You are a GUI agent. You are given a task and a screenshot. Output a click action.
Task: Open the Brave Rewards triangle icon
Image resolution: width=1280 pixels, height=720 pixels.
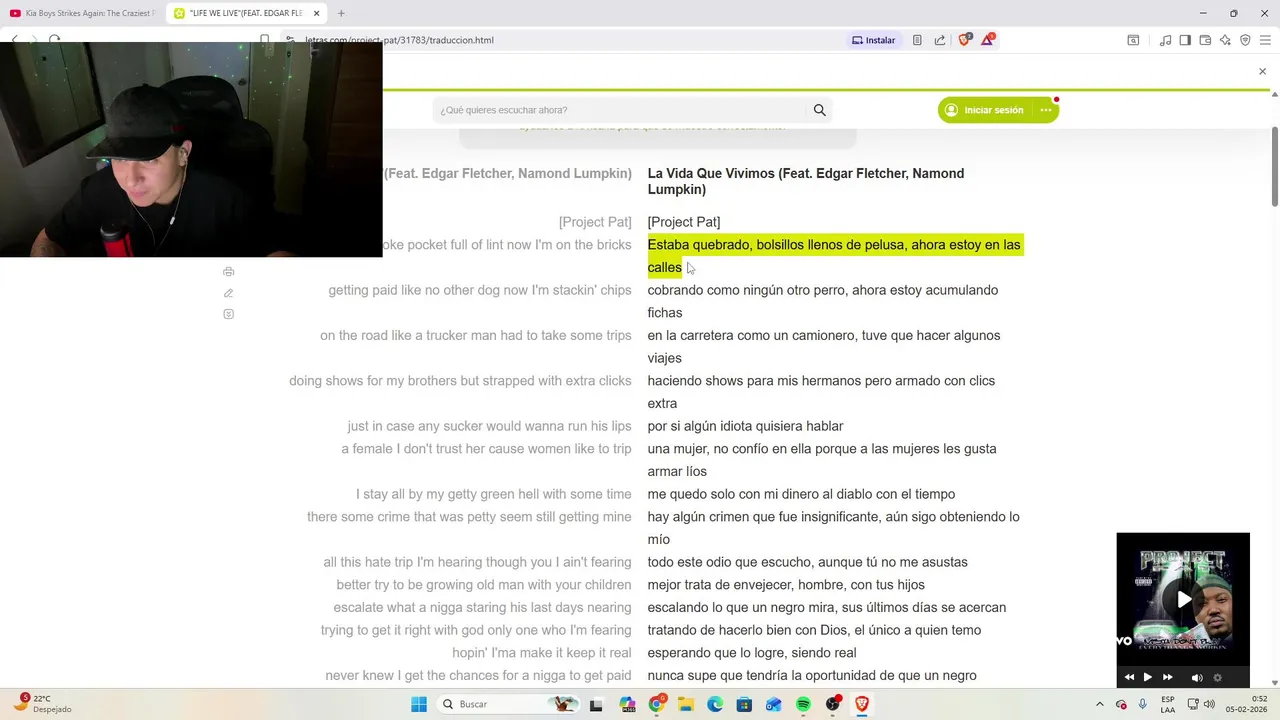coord(988,40)
